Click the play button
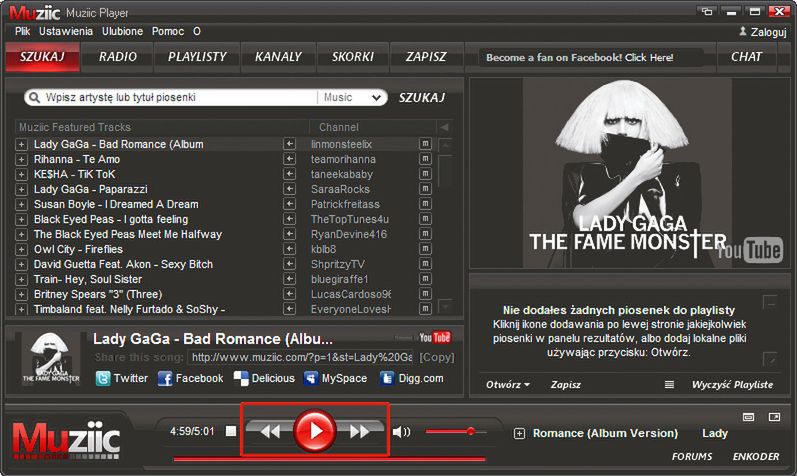 click(315, 431)
